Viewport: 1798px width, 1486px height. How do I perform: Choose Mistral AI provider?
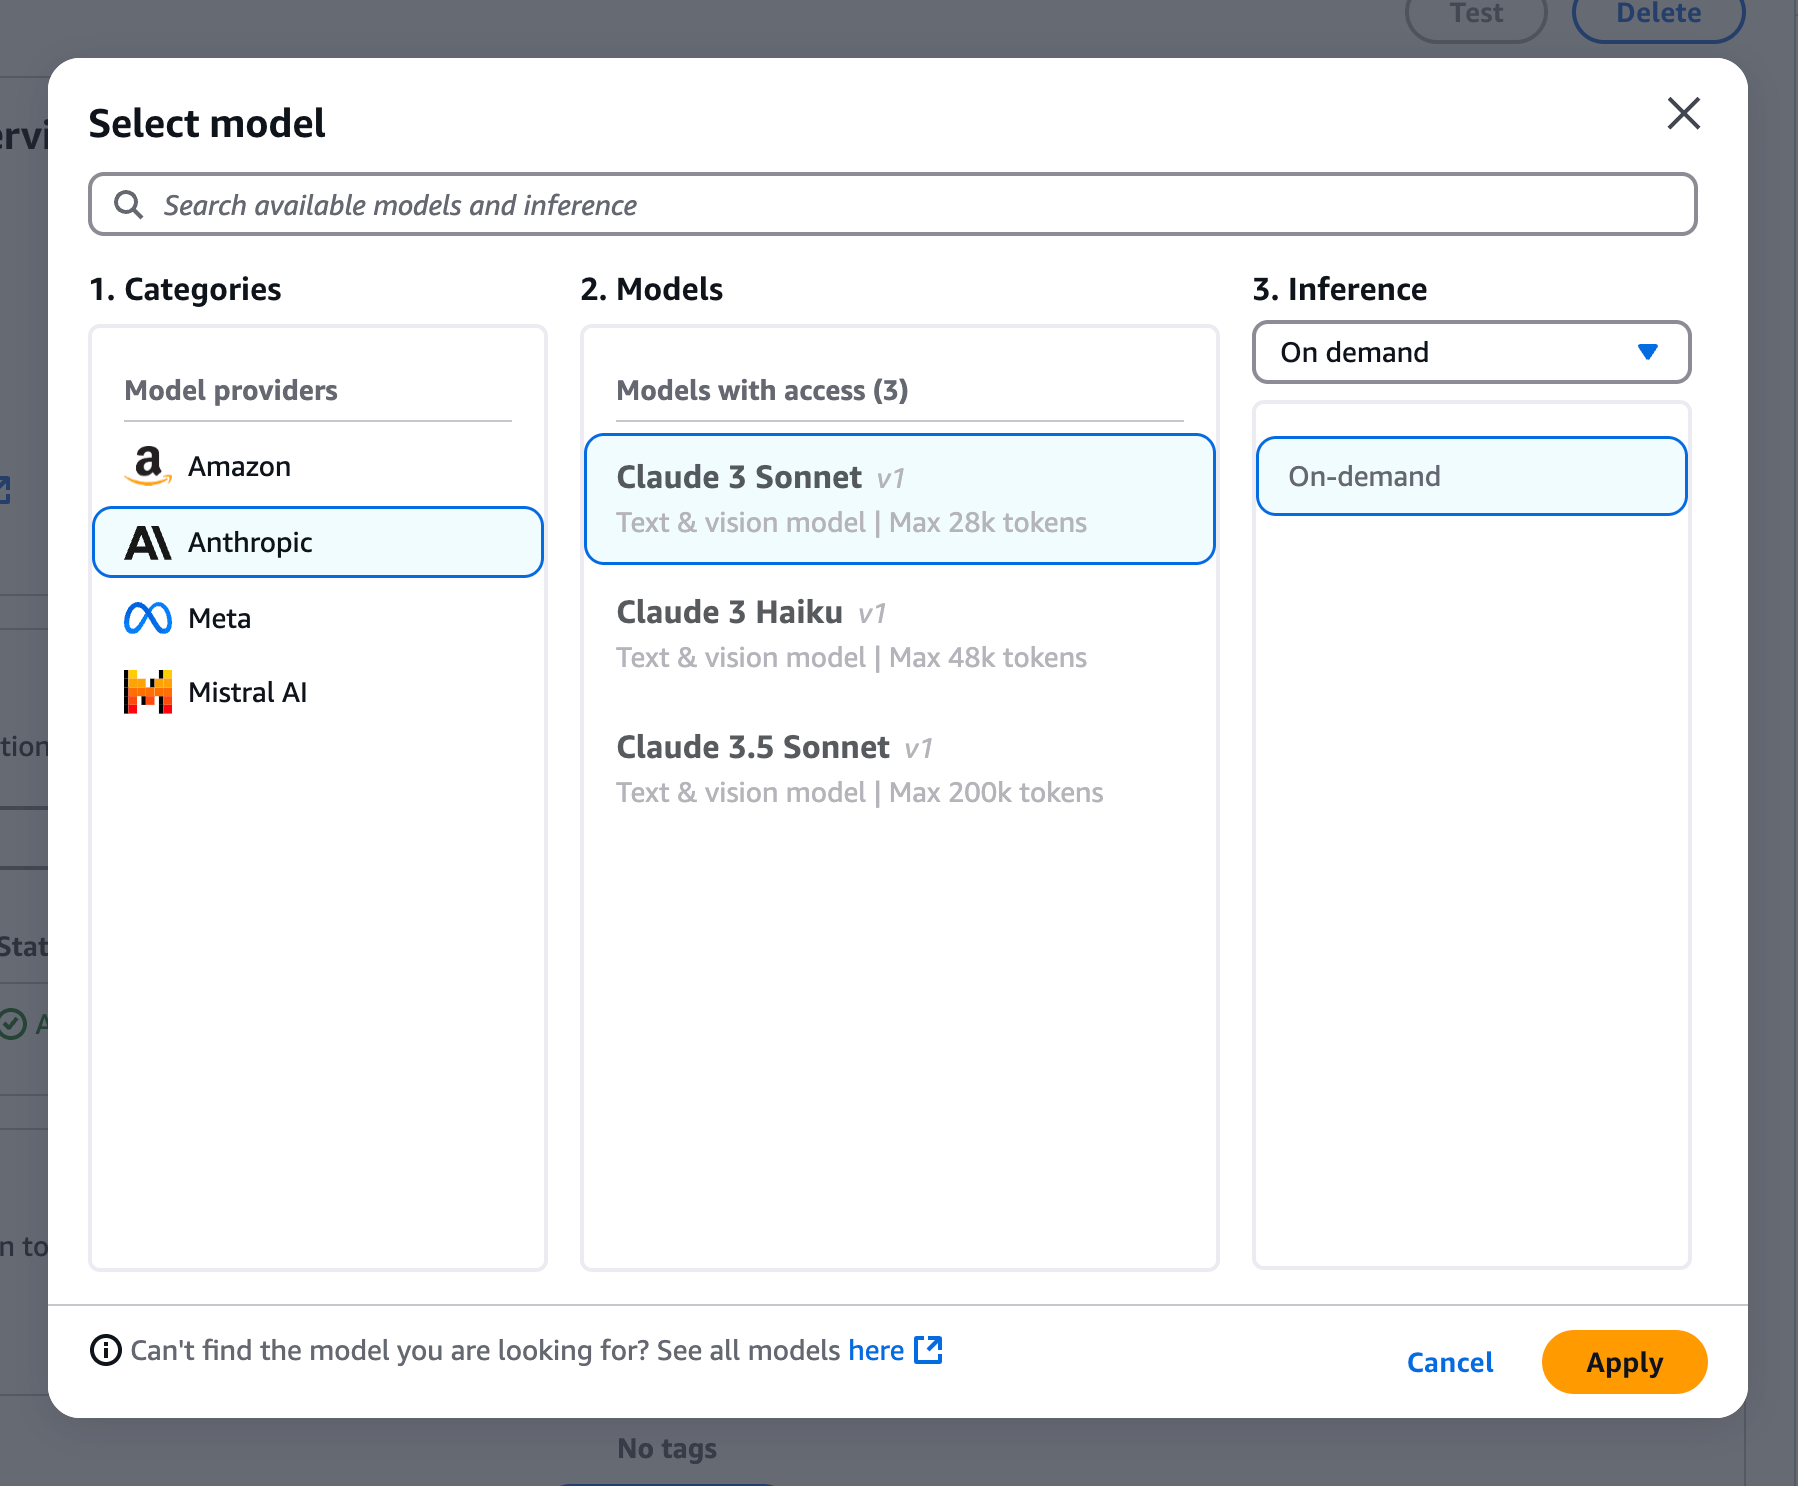pyautogui.click(x=247, y=692)
